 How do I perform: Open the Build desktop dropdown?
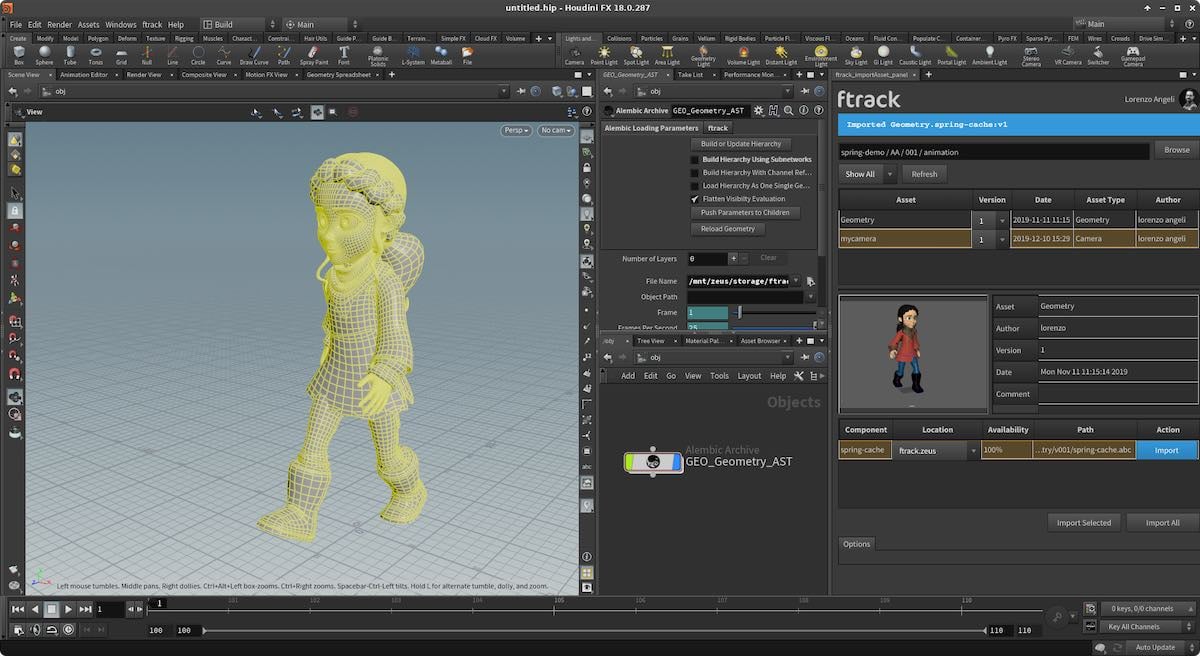(x=239, y=24)
